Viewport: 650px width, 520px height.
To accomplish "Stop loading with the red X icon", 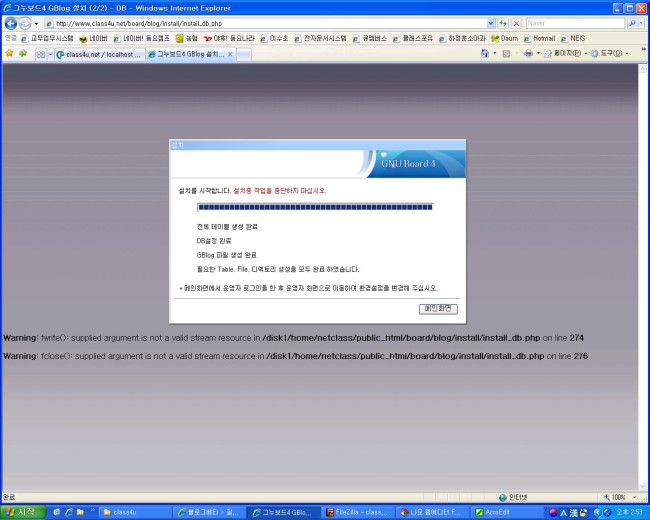I will coord(516,23).
